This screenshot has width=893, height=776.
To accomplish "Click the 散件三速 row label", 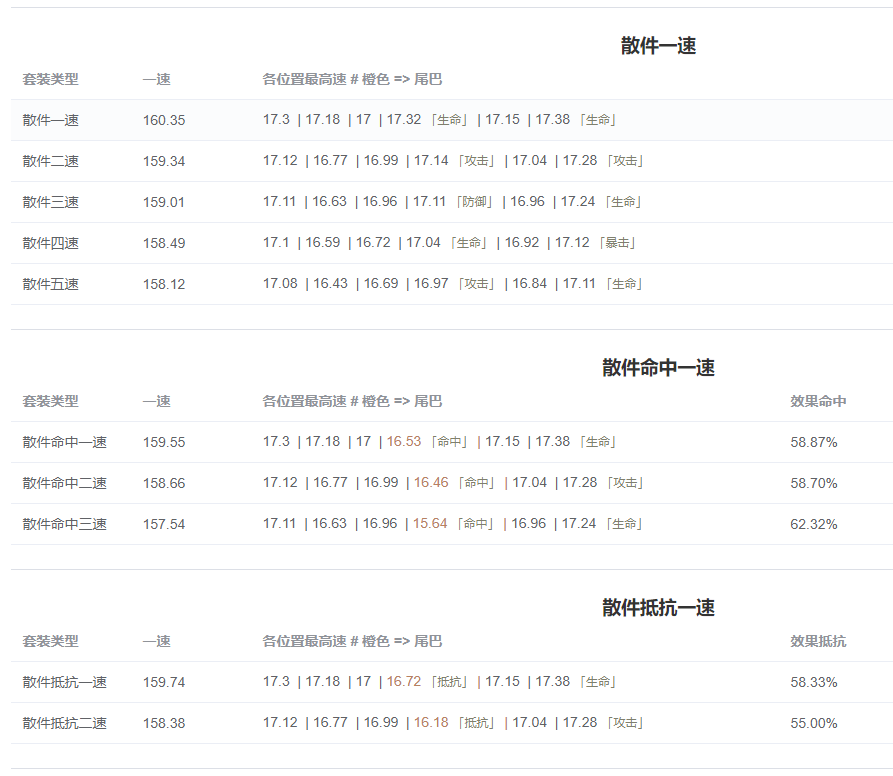I will pyautogui.click(x=51, y=202).
